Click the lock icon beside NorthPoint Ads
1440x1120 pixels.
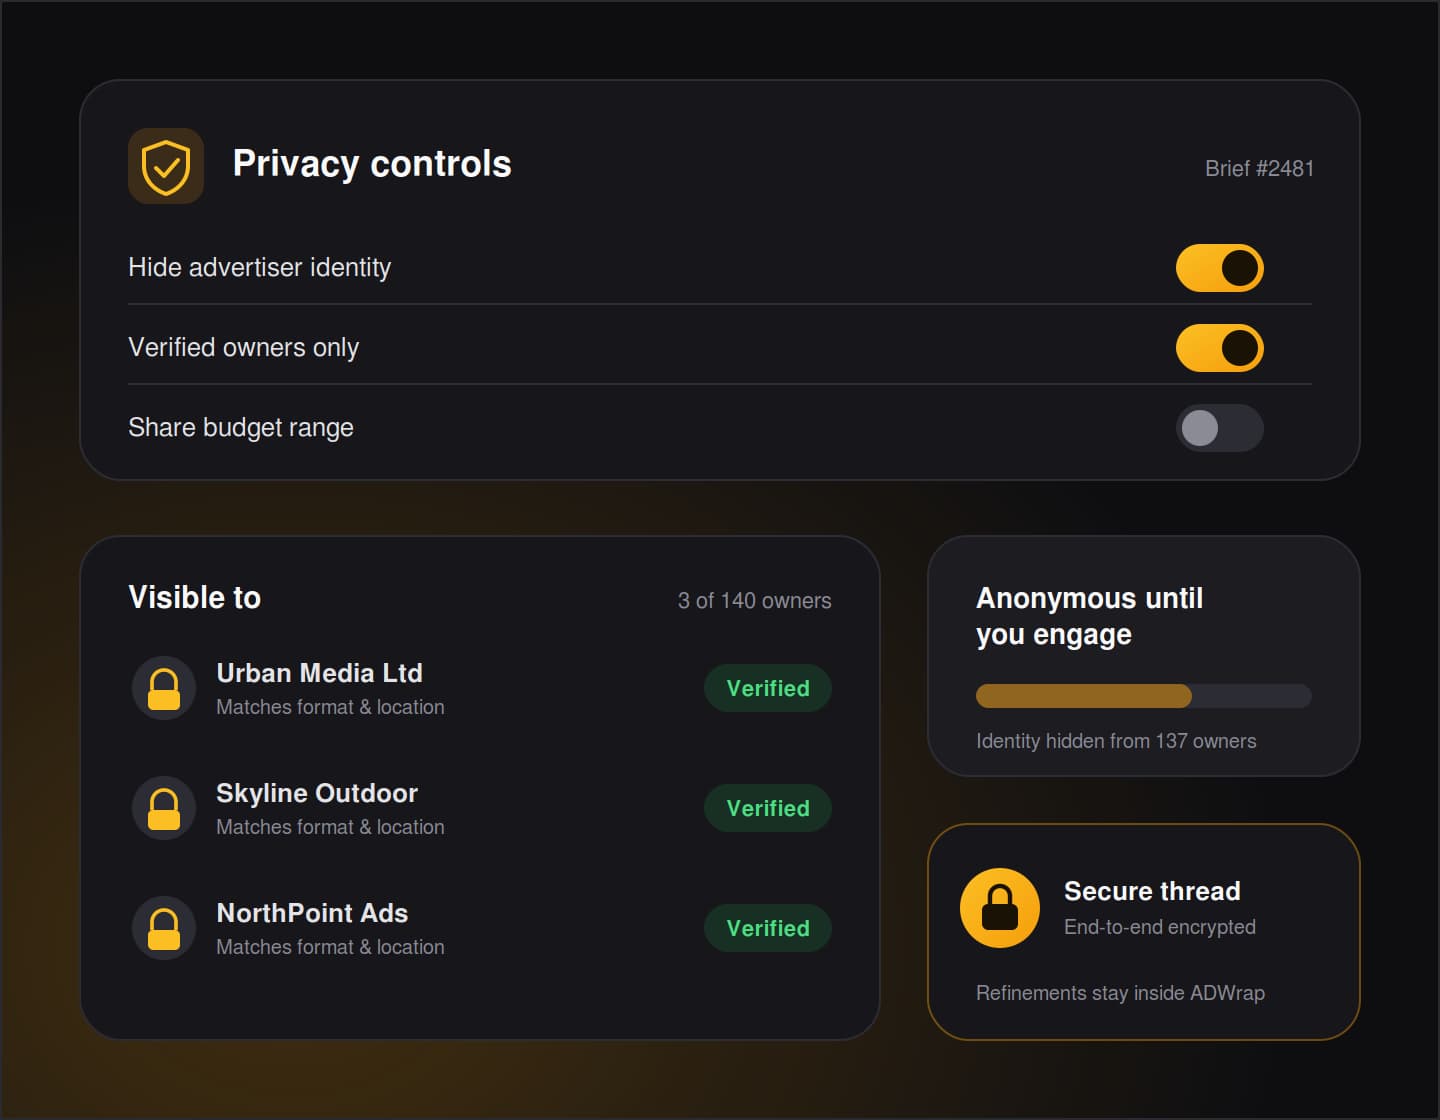coord(164,928)
